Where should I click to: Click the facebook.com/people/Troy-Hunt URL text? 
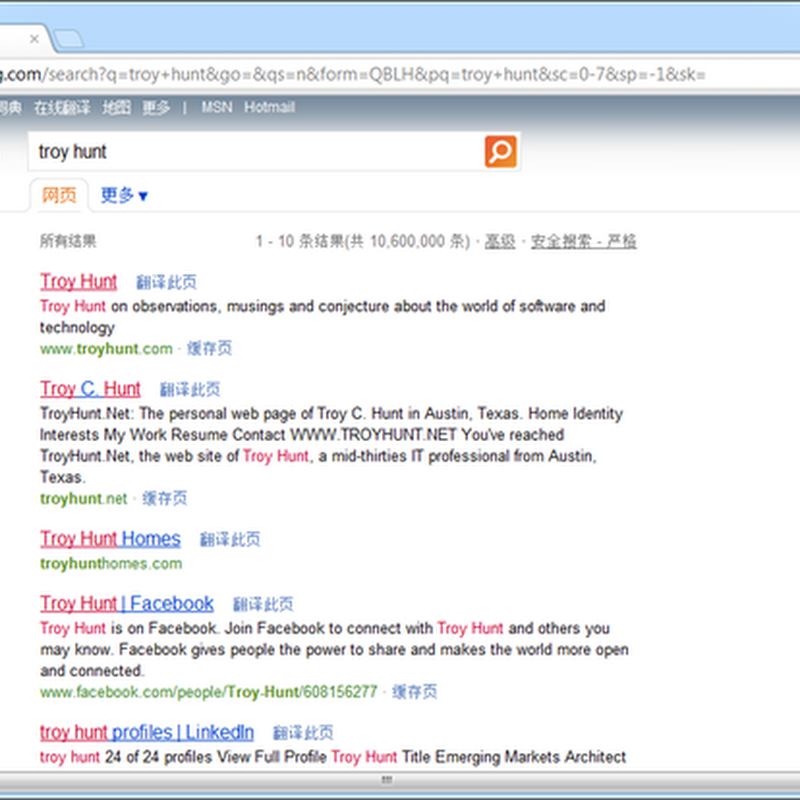point(209,692)
